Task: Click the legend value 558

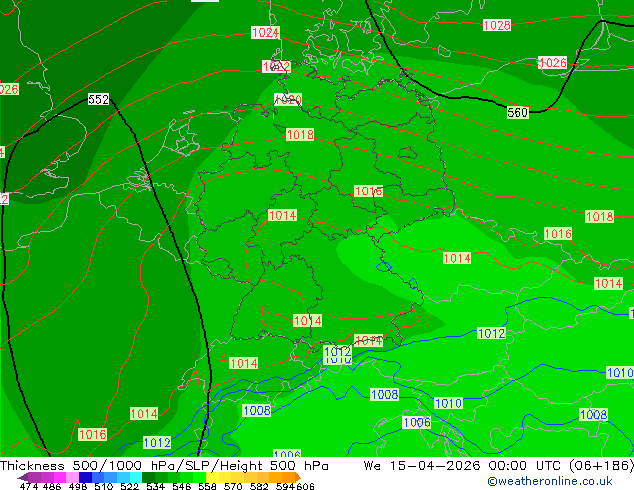Action: pyautogui.click(x=207, y=486)
